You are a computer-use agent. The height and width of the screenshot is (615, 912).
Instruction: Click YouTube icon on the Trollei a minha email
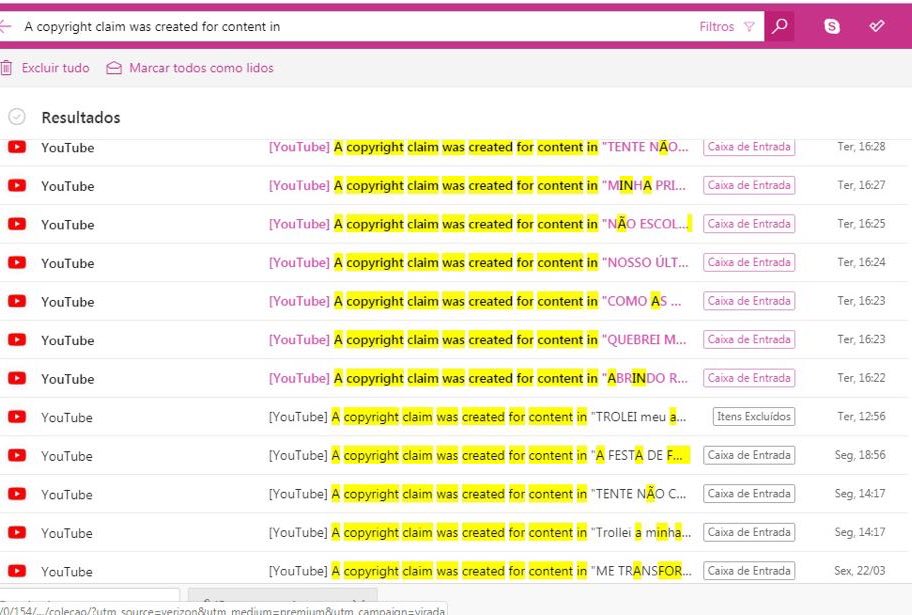click(x=17, y=532)
